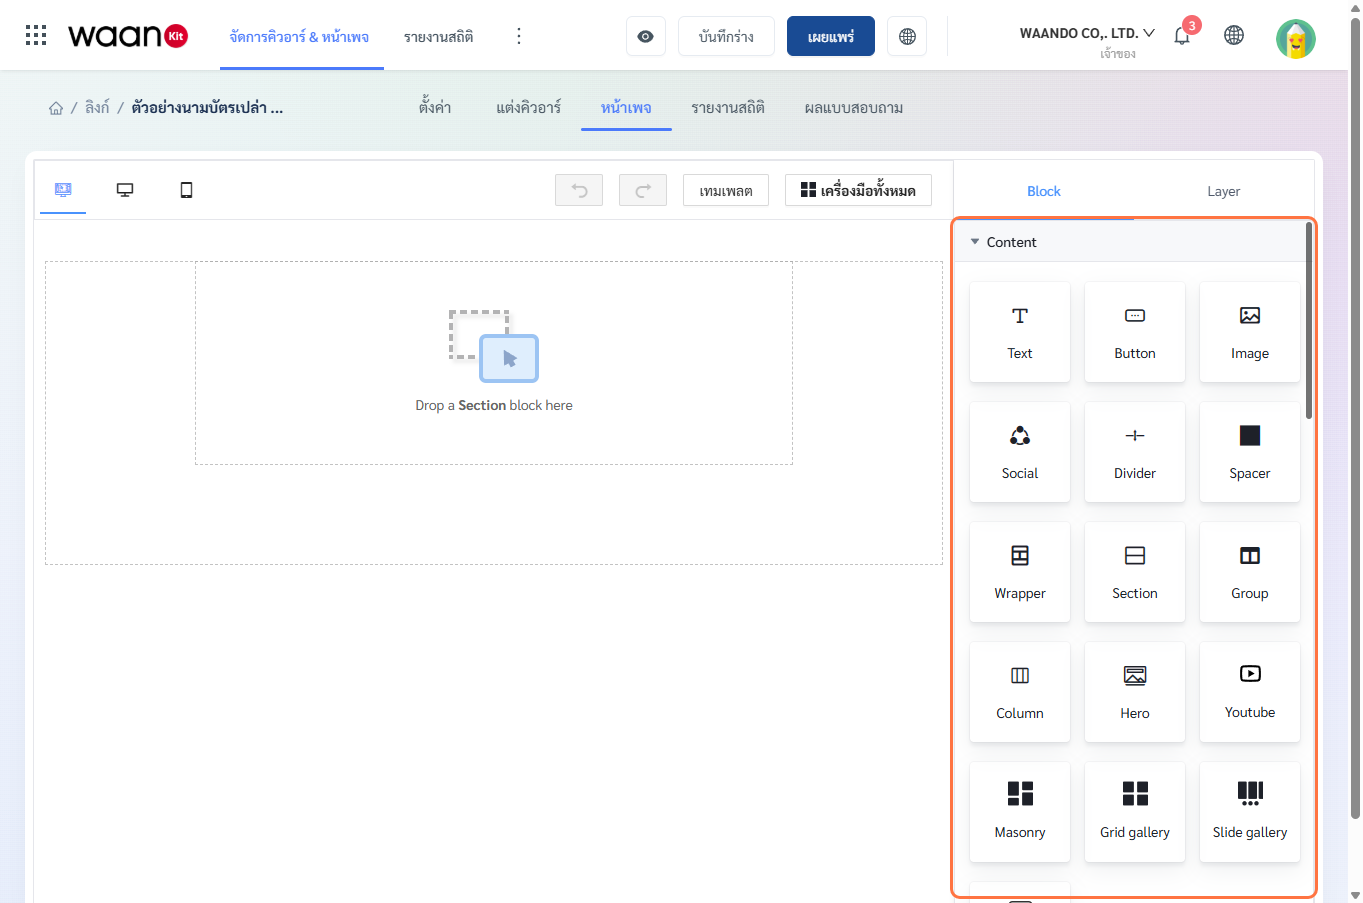1363x903 pixels.
Task: Click the เครื่องมือทั้งหมด all tools button
Action: pyautogui.click(x=858, y=190)
